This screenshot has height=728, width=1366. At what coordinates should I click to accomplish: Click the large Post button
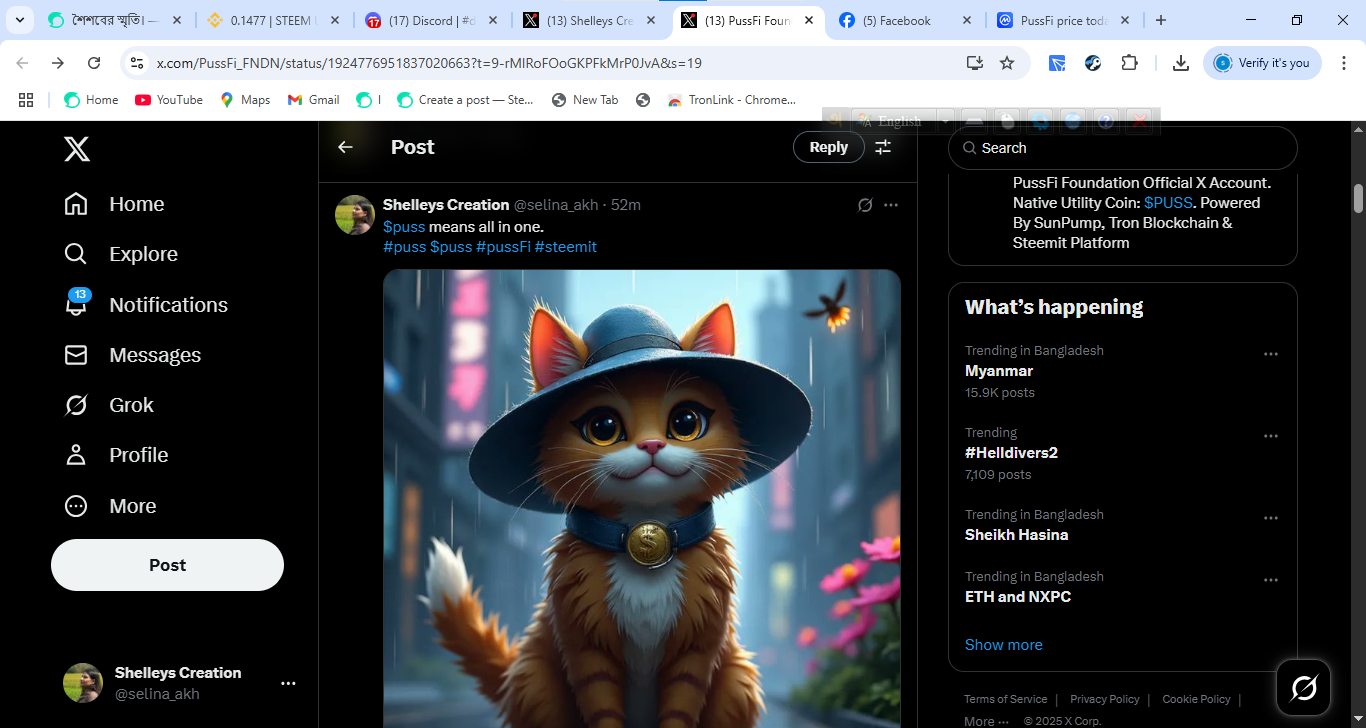tap(167, 565)
